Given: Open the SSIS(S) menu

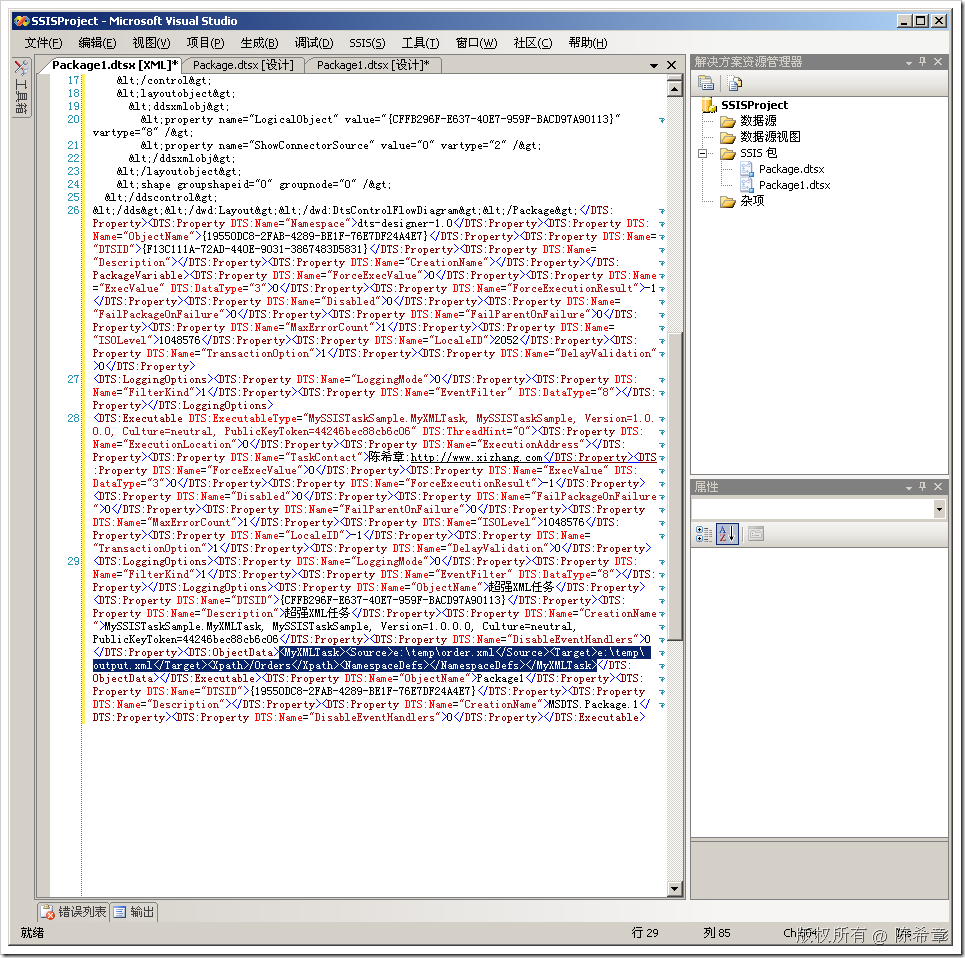Looking at the screenshot, I should [367, 42].
